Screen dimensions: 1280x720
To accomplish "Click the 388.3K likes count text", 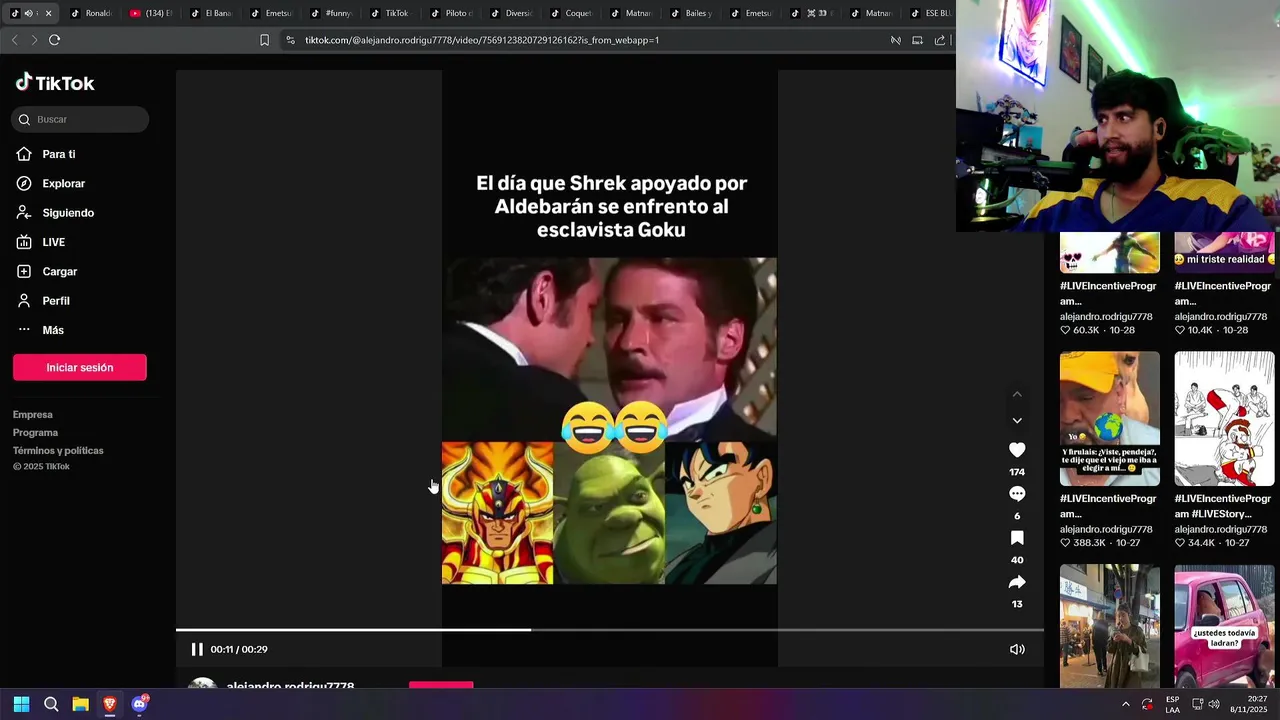I will [1089, 543].
